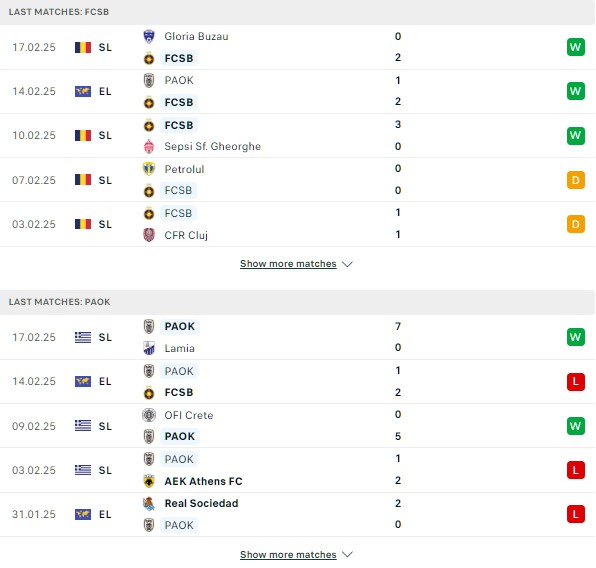The width and height of the screenshot is (596, 568).
Task: Select the Last Matches: PAOK header
Action: [297, 302]
